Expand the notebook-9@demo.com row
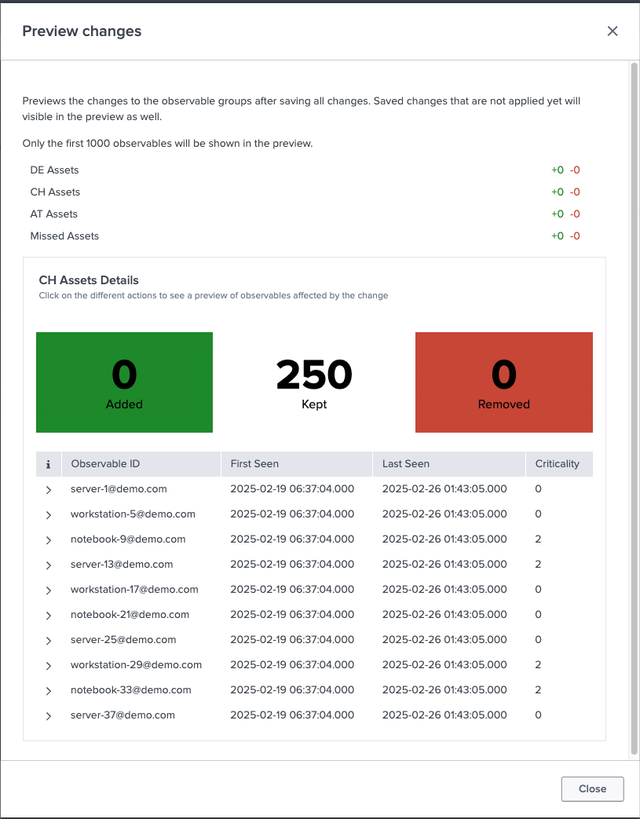 (49, 540)
